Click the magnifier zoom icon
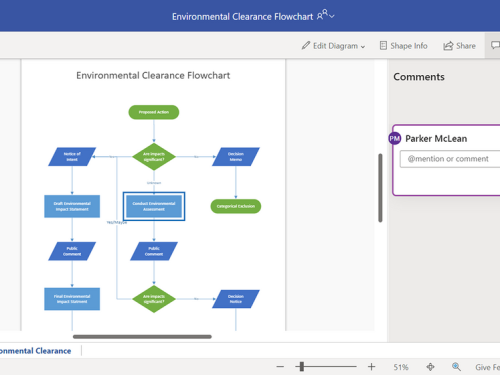Screen dimensions: 500x375 tap(456, 367)
